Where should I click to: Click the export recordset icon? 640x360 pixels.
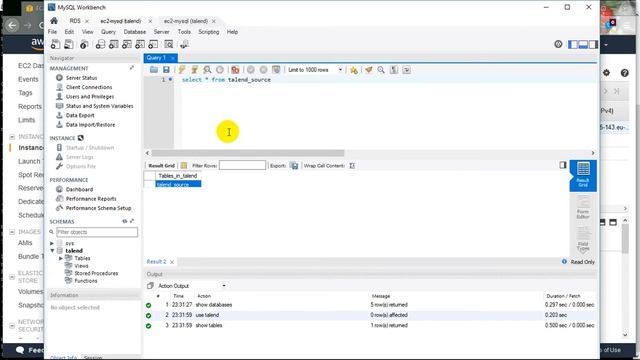tap(294, 165)
